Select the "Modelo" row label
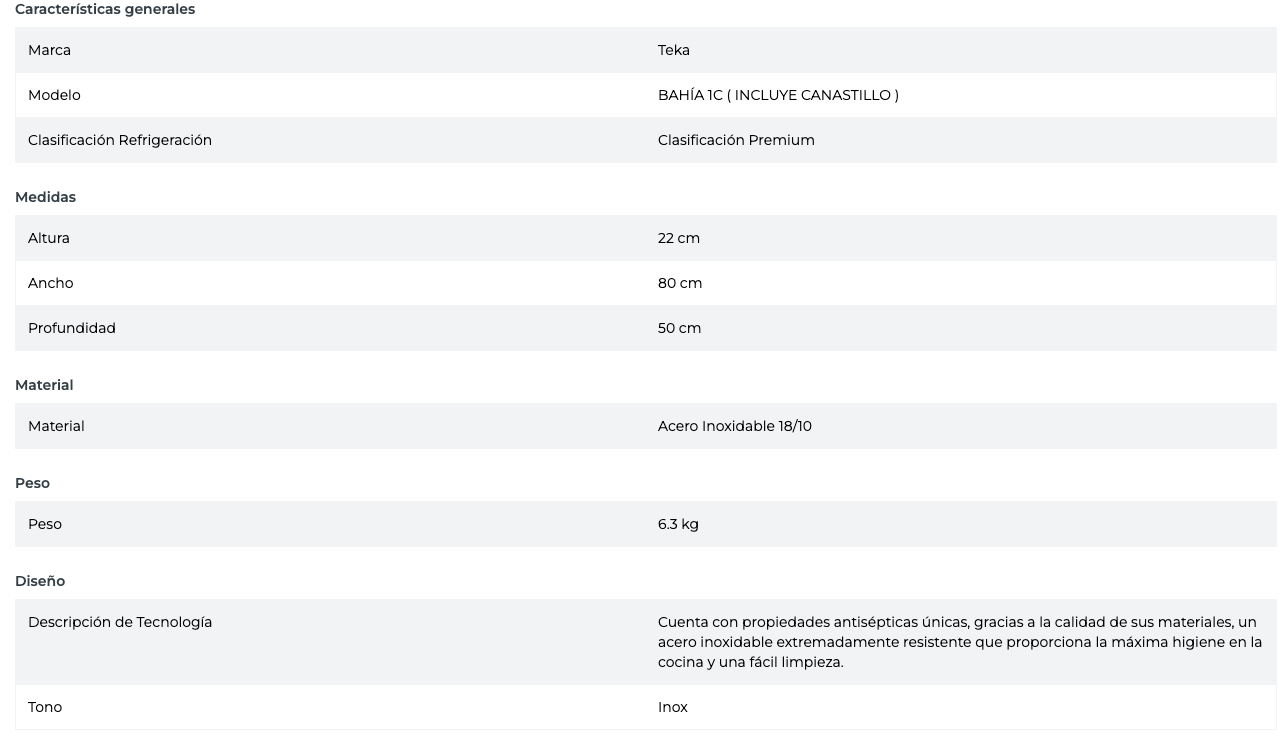The image size is (1287, 742). pos(54,95)
